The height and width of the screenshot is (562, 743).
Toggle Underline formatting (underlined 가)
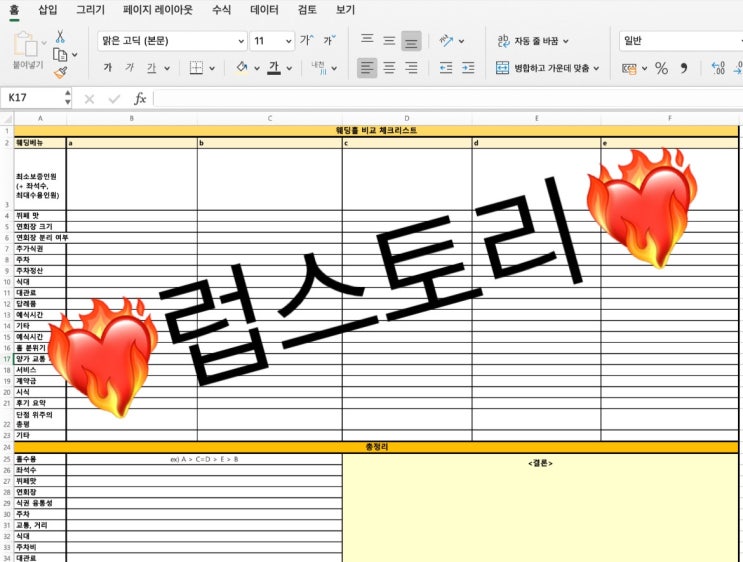[x=152, y=68]
